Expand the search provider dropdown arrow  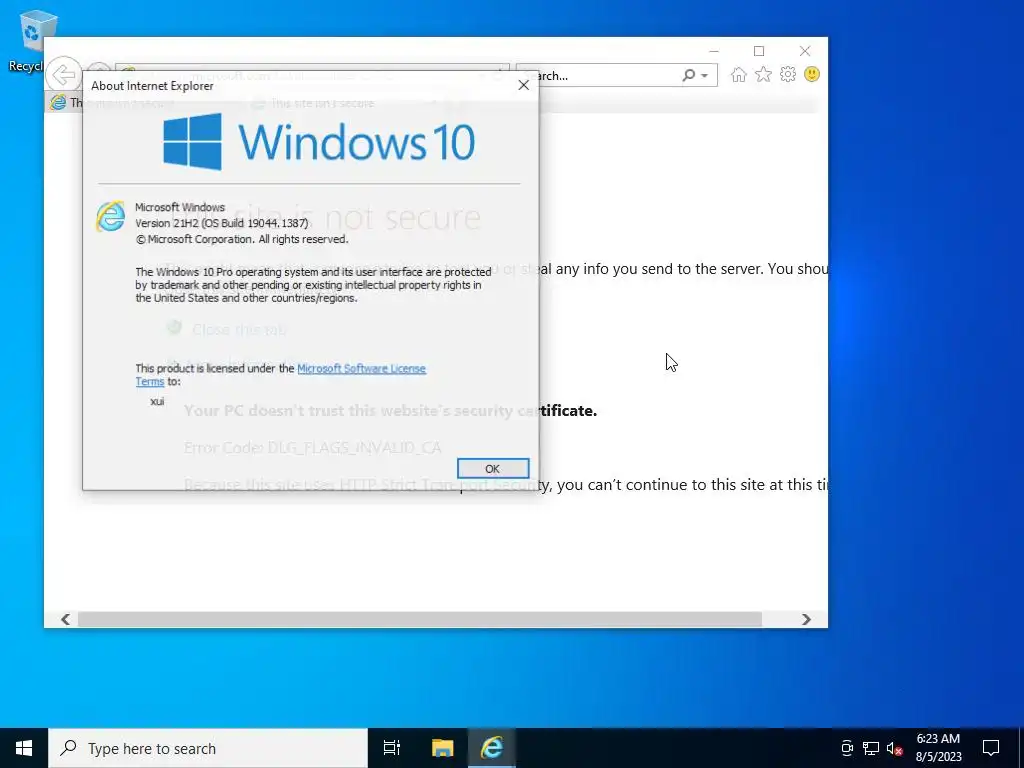click(705, 76)
